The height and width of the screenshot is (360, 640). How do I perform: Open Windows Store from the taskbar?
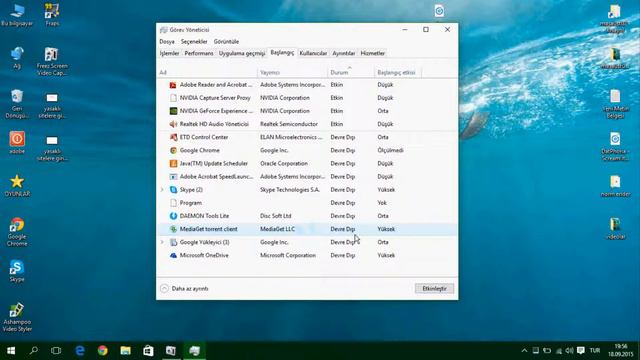(148, 351)
